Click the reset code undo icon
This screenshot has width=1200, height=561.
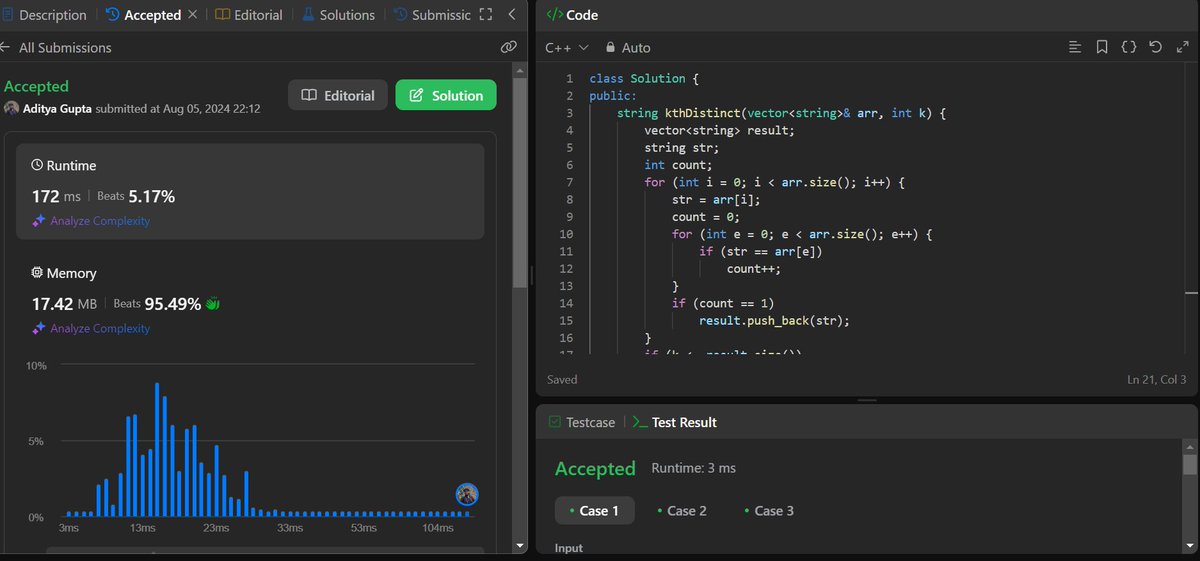click(1155, 47)
